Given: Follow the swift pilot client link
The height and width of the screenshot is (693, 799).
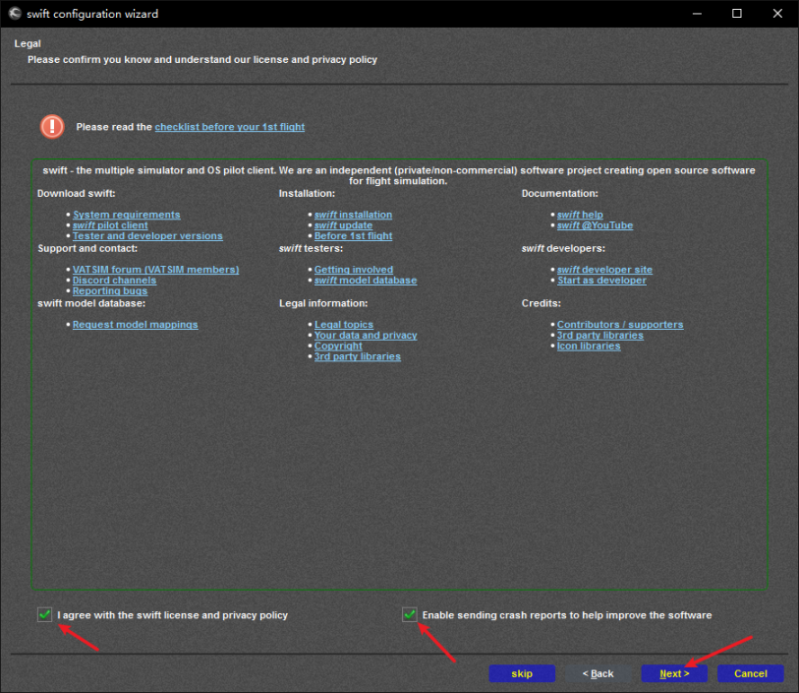Looking at the screenshot, I should (110, 226).
